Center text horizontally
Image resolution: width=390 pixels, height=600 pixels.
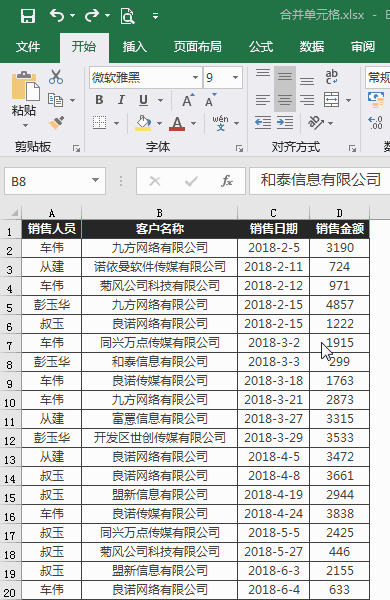pyautogui.click(x=285, y=100)
